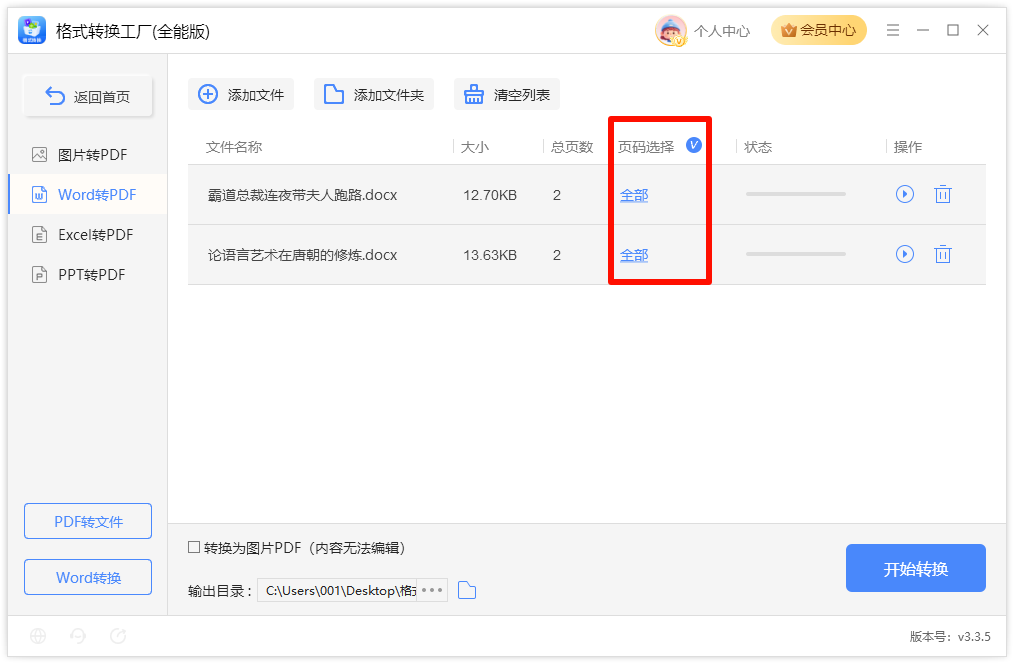Click the 文件名称 column header
Viewport: 1014px width, 664px height.
233,147
